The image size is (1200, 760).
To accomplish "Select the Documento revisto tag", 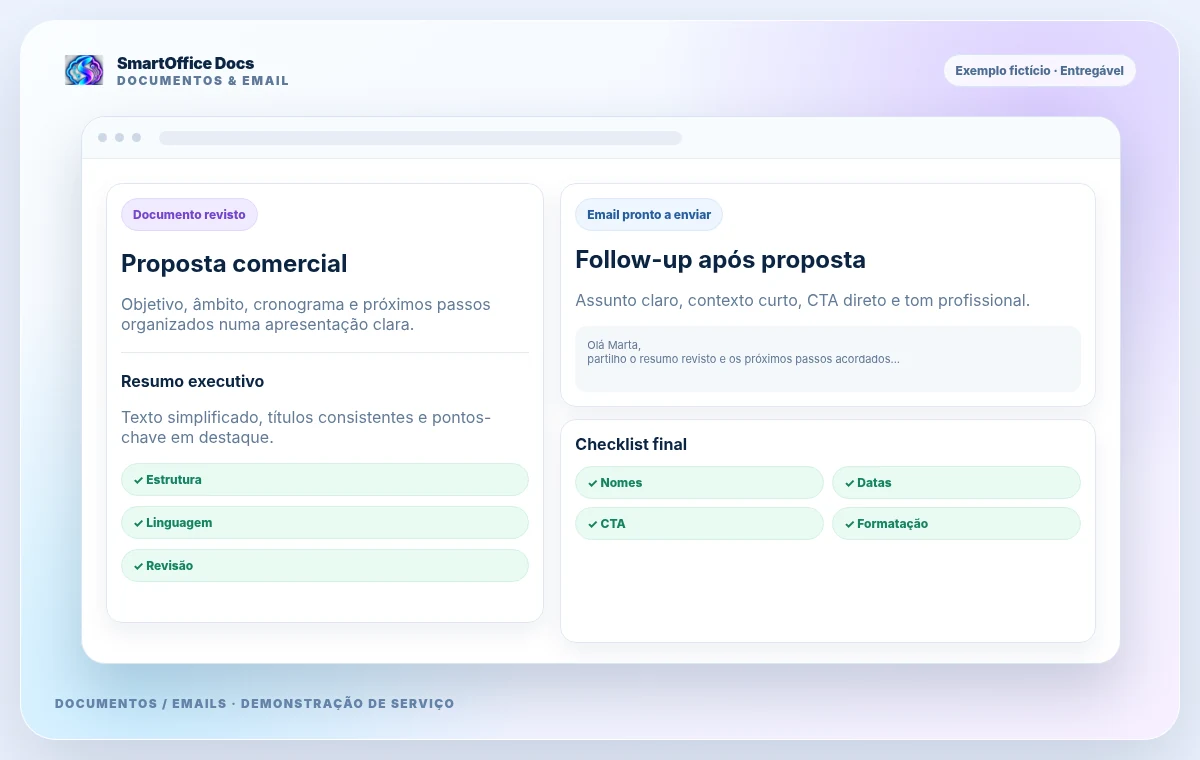I will [x=189, y=215].
